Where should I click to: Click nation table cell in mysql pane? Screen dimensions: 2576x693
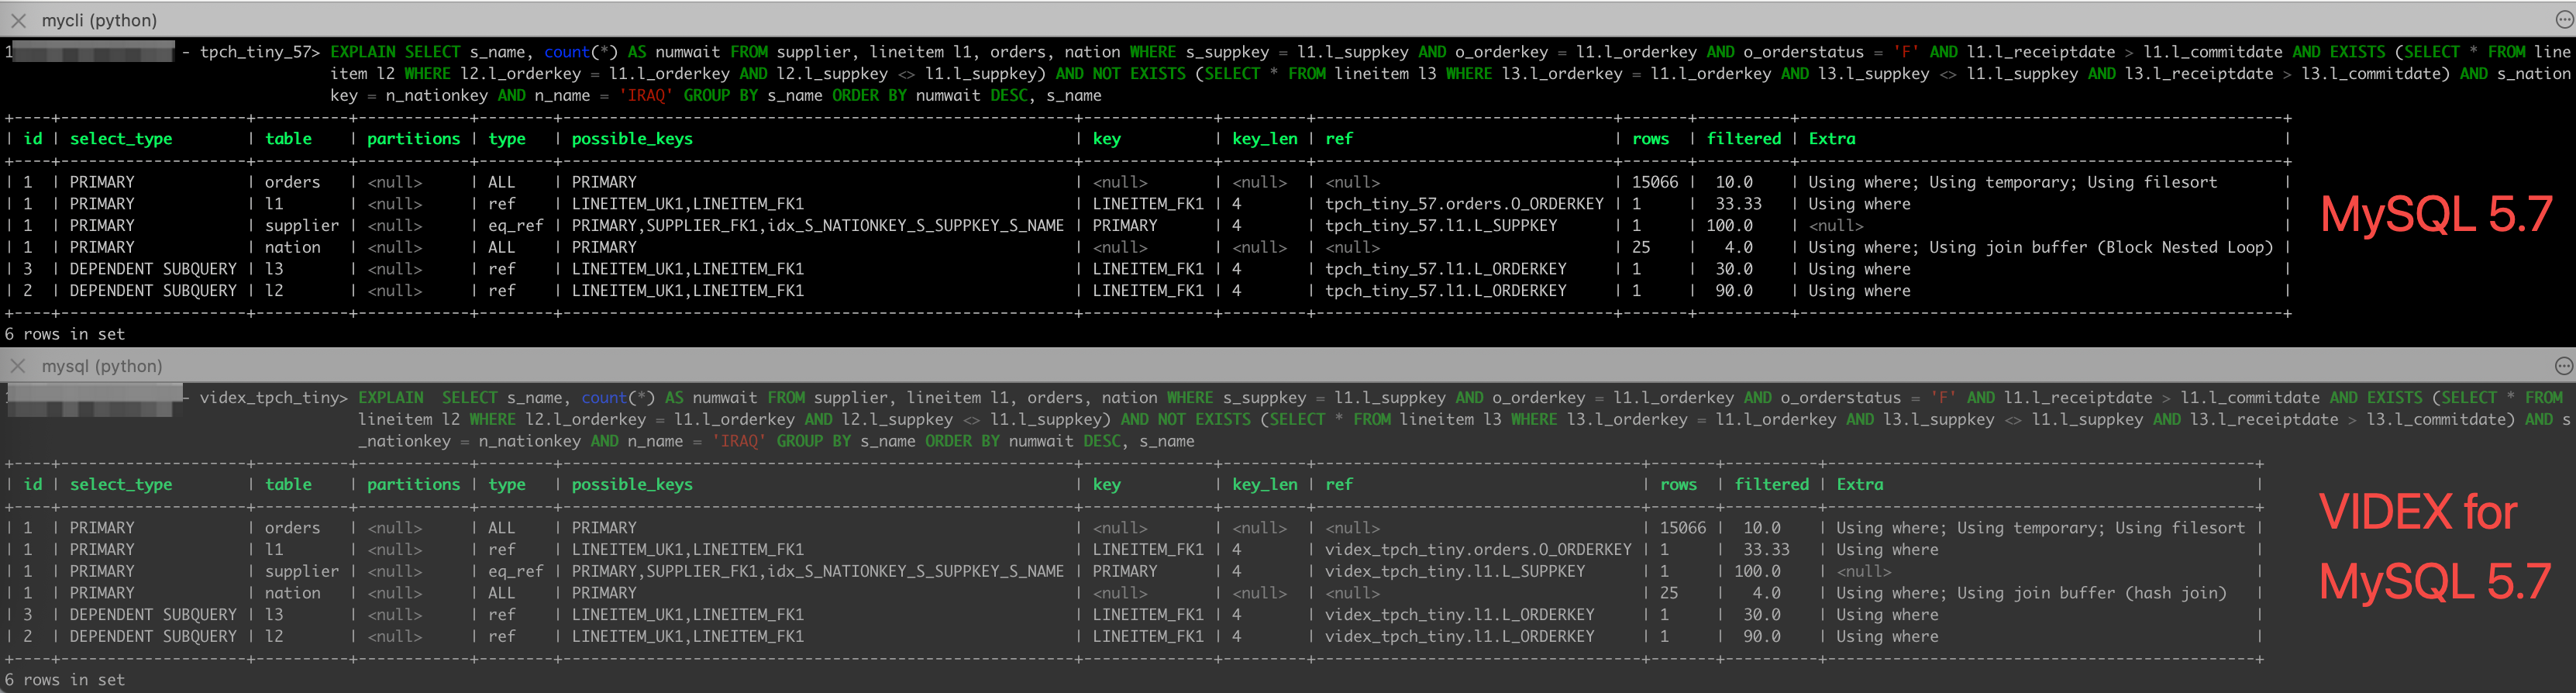(x=292, y=593)
